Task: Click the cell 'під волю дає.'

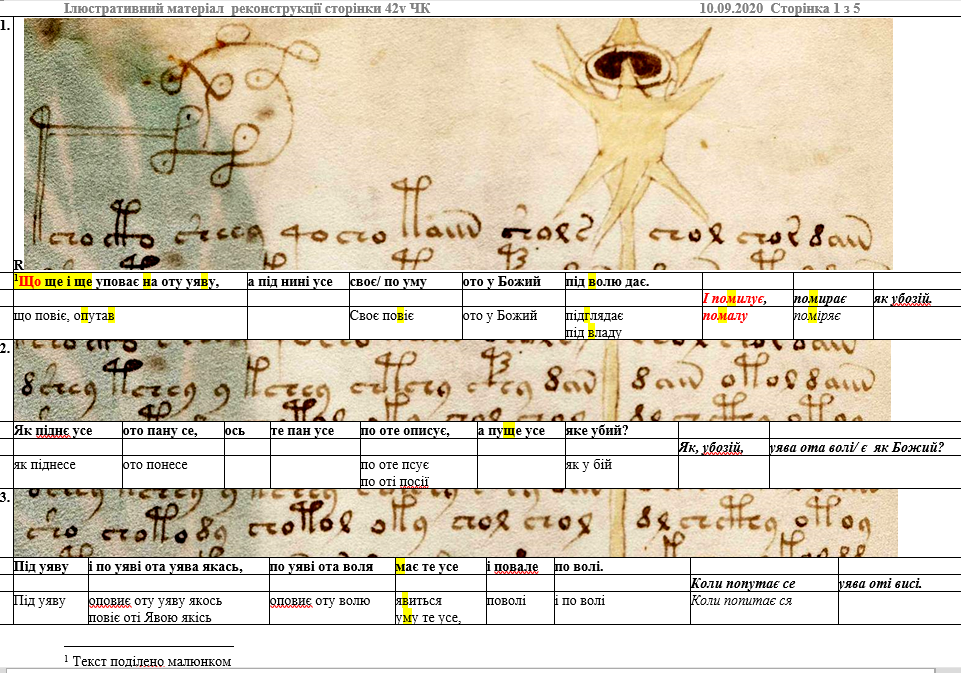Action: [634, 281]
